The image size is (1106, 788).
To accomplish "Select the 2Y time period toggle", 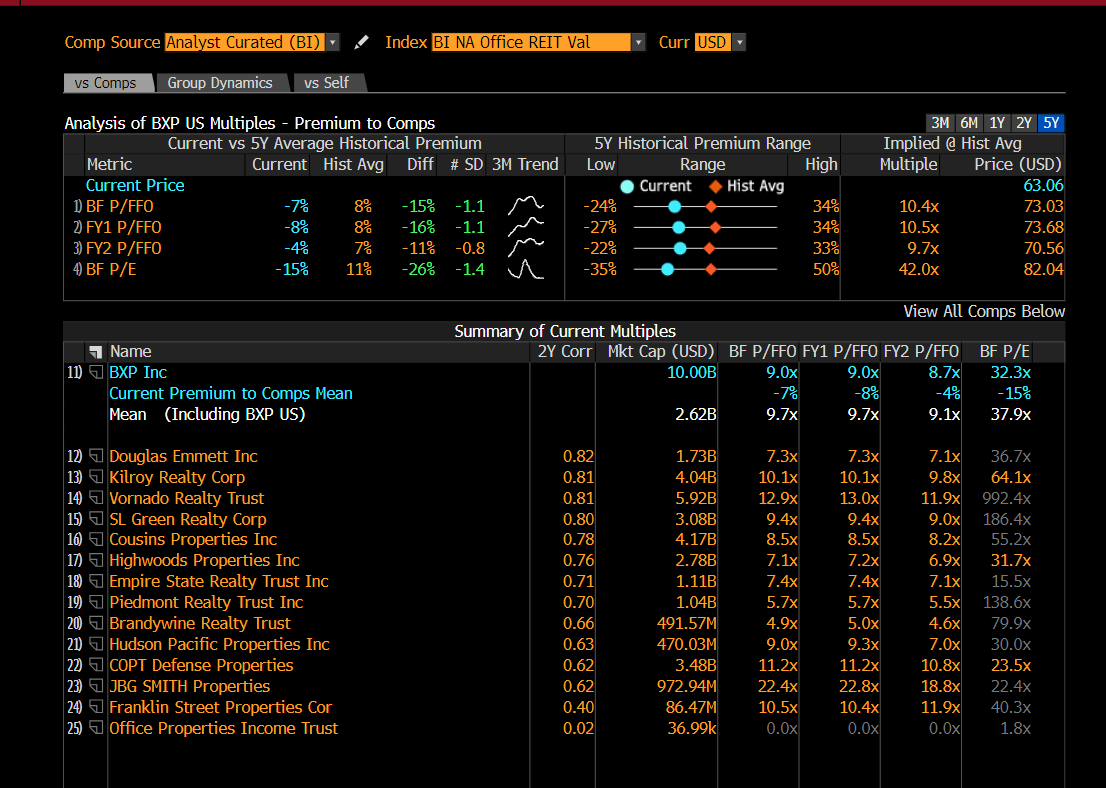I will coord(1023,123).
